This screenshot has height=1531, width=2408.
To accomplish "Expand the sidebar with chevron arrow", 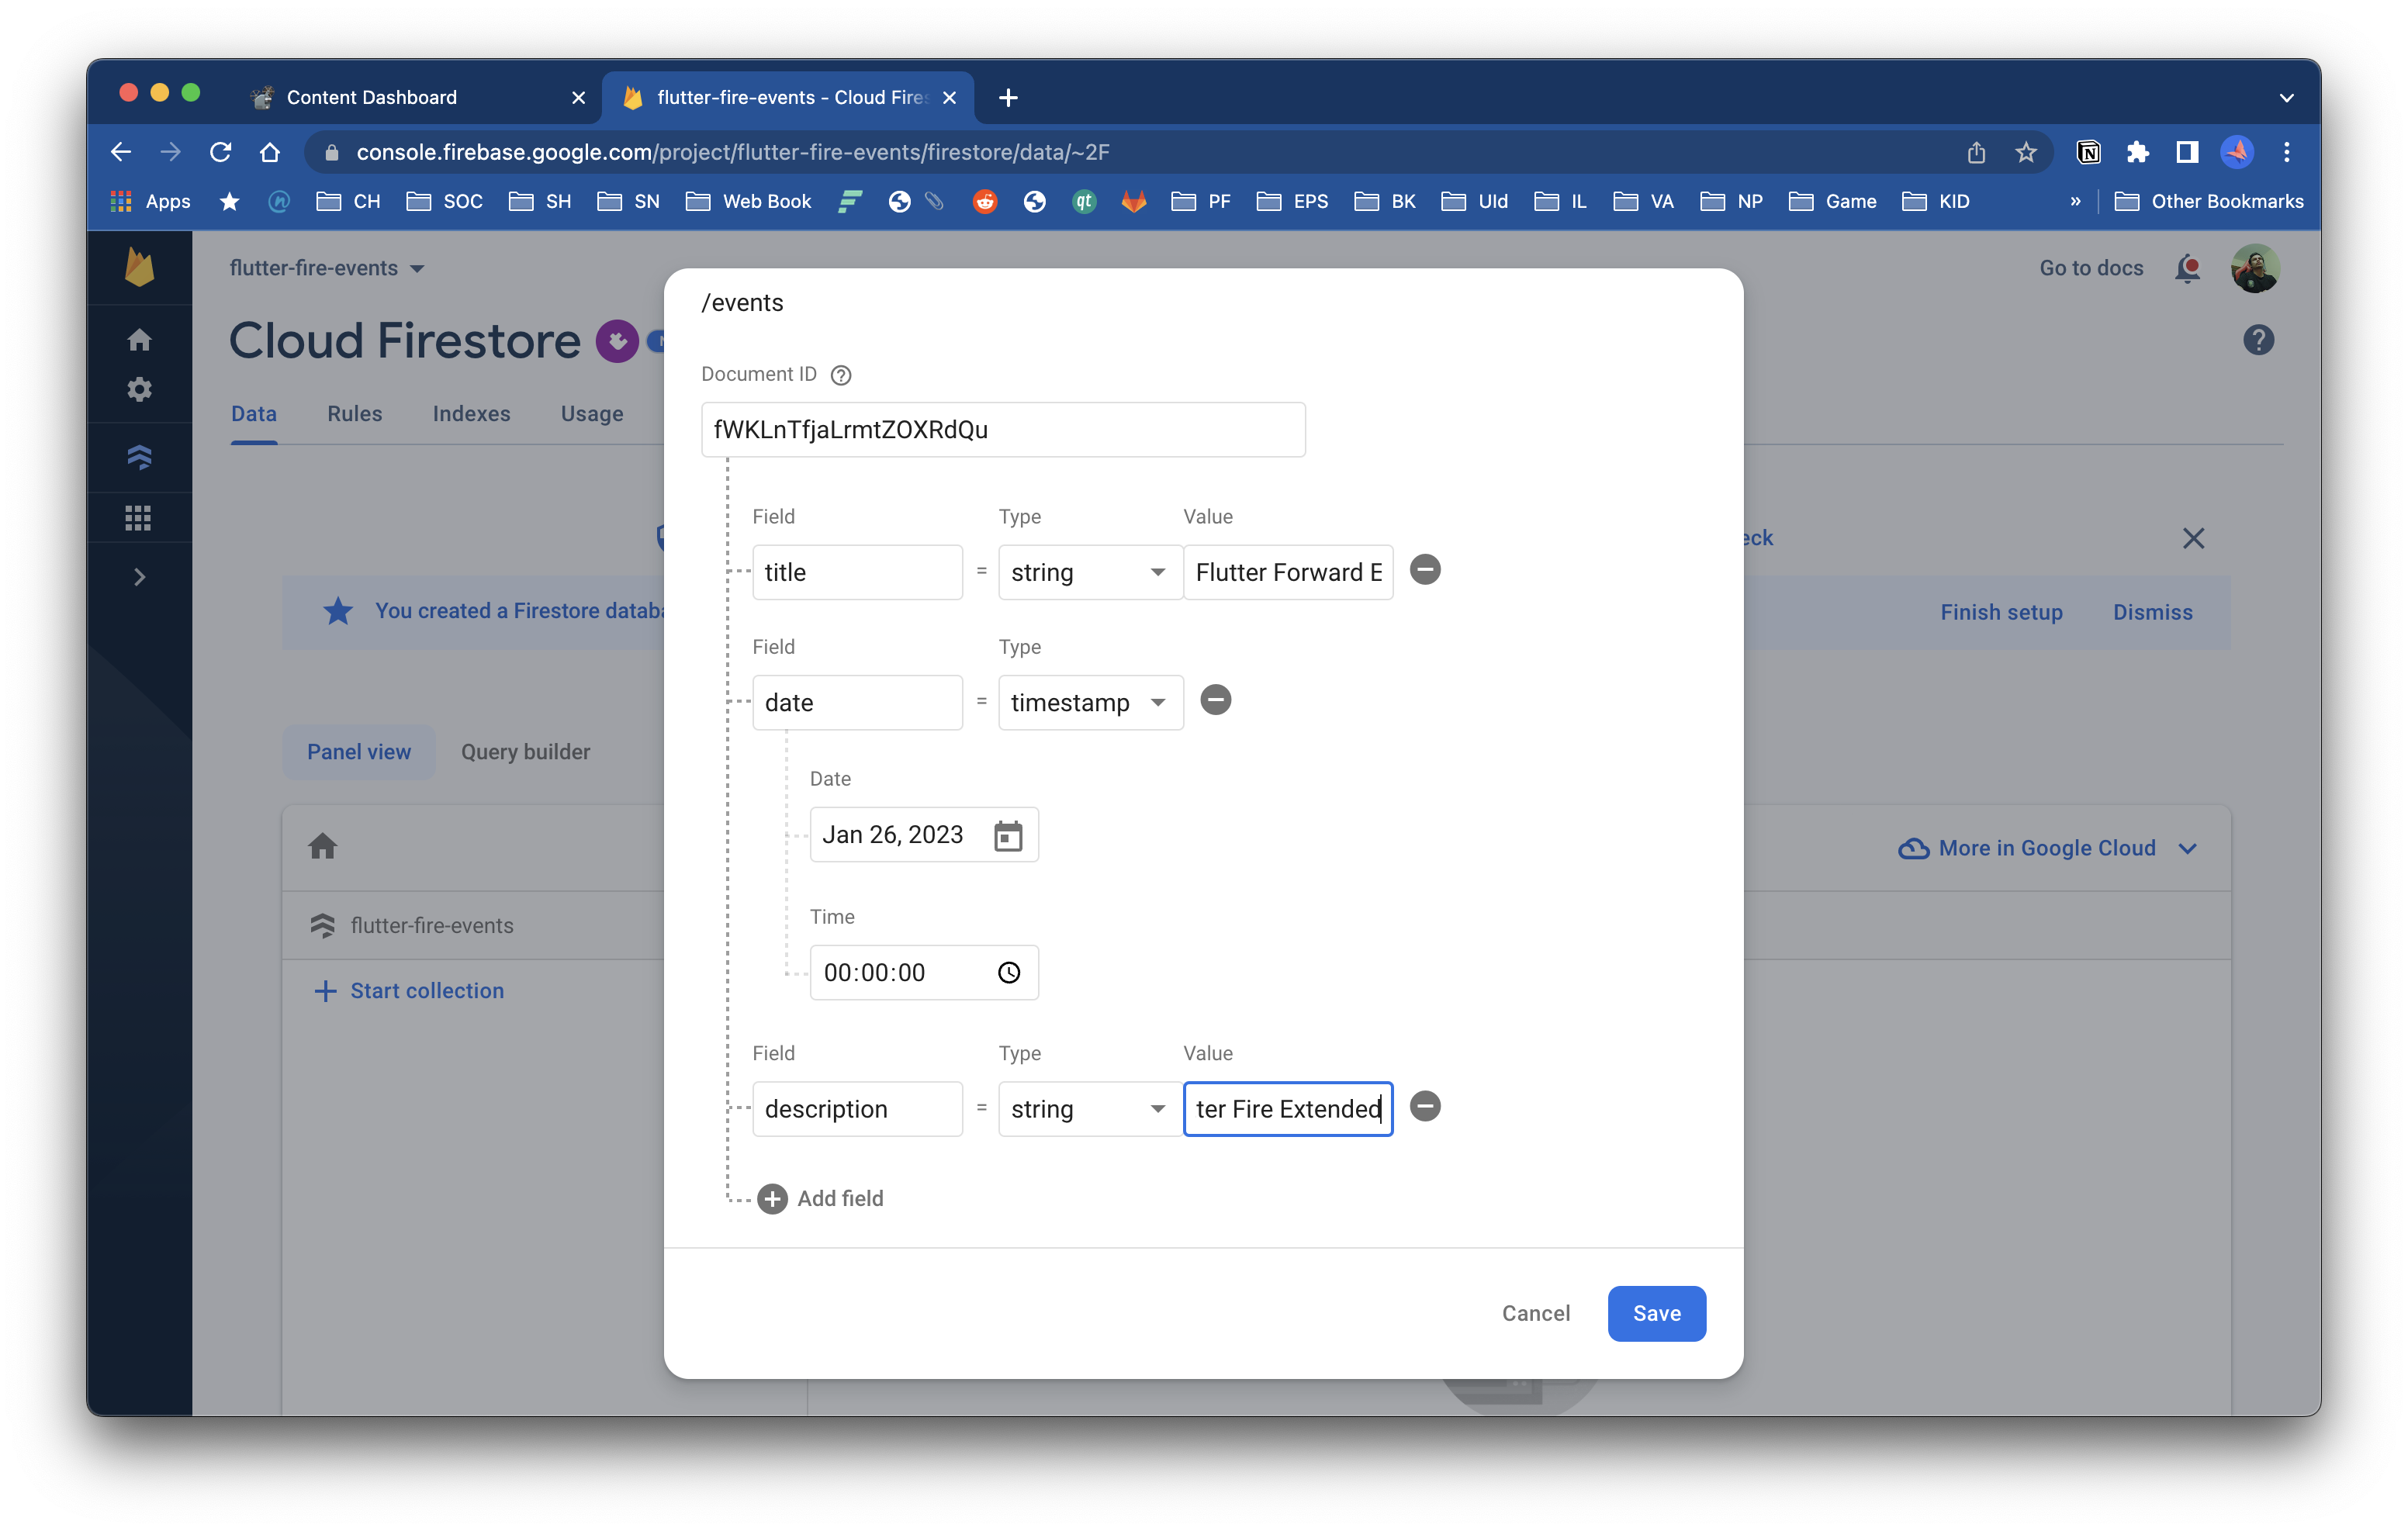I will (x=139, y=577).
